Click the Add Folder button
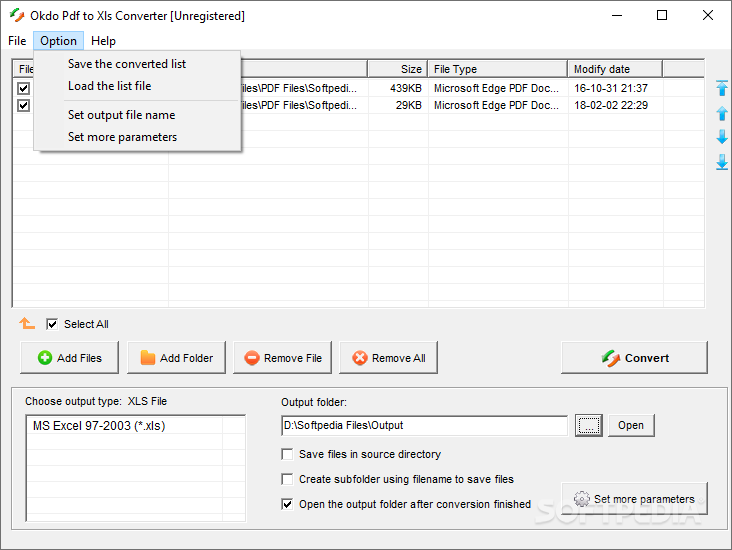The width and height of the screenshot is (732, 550). coord(176,358)
